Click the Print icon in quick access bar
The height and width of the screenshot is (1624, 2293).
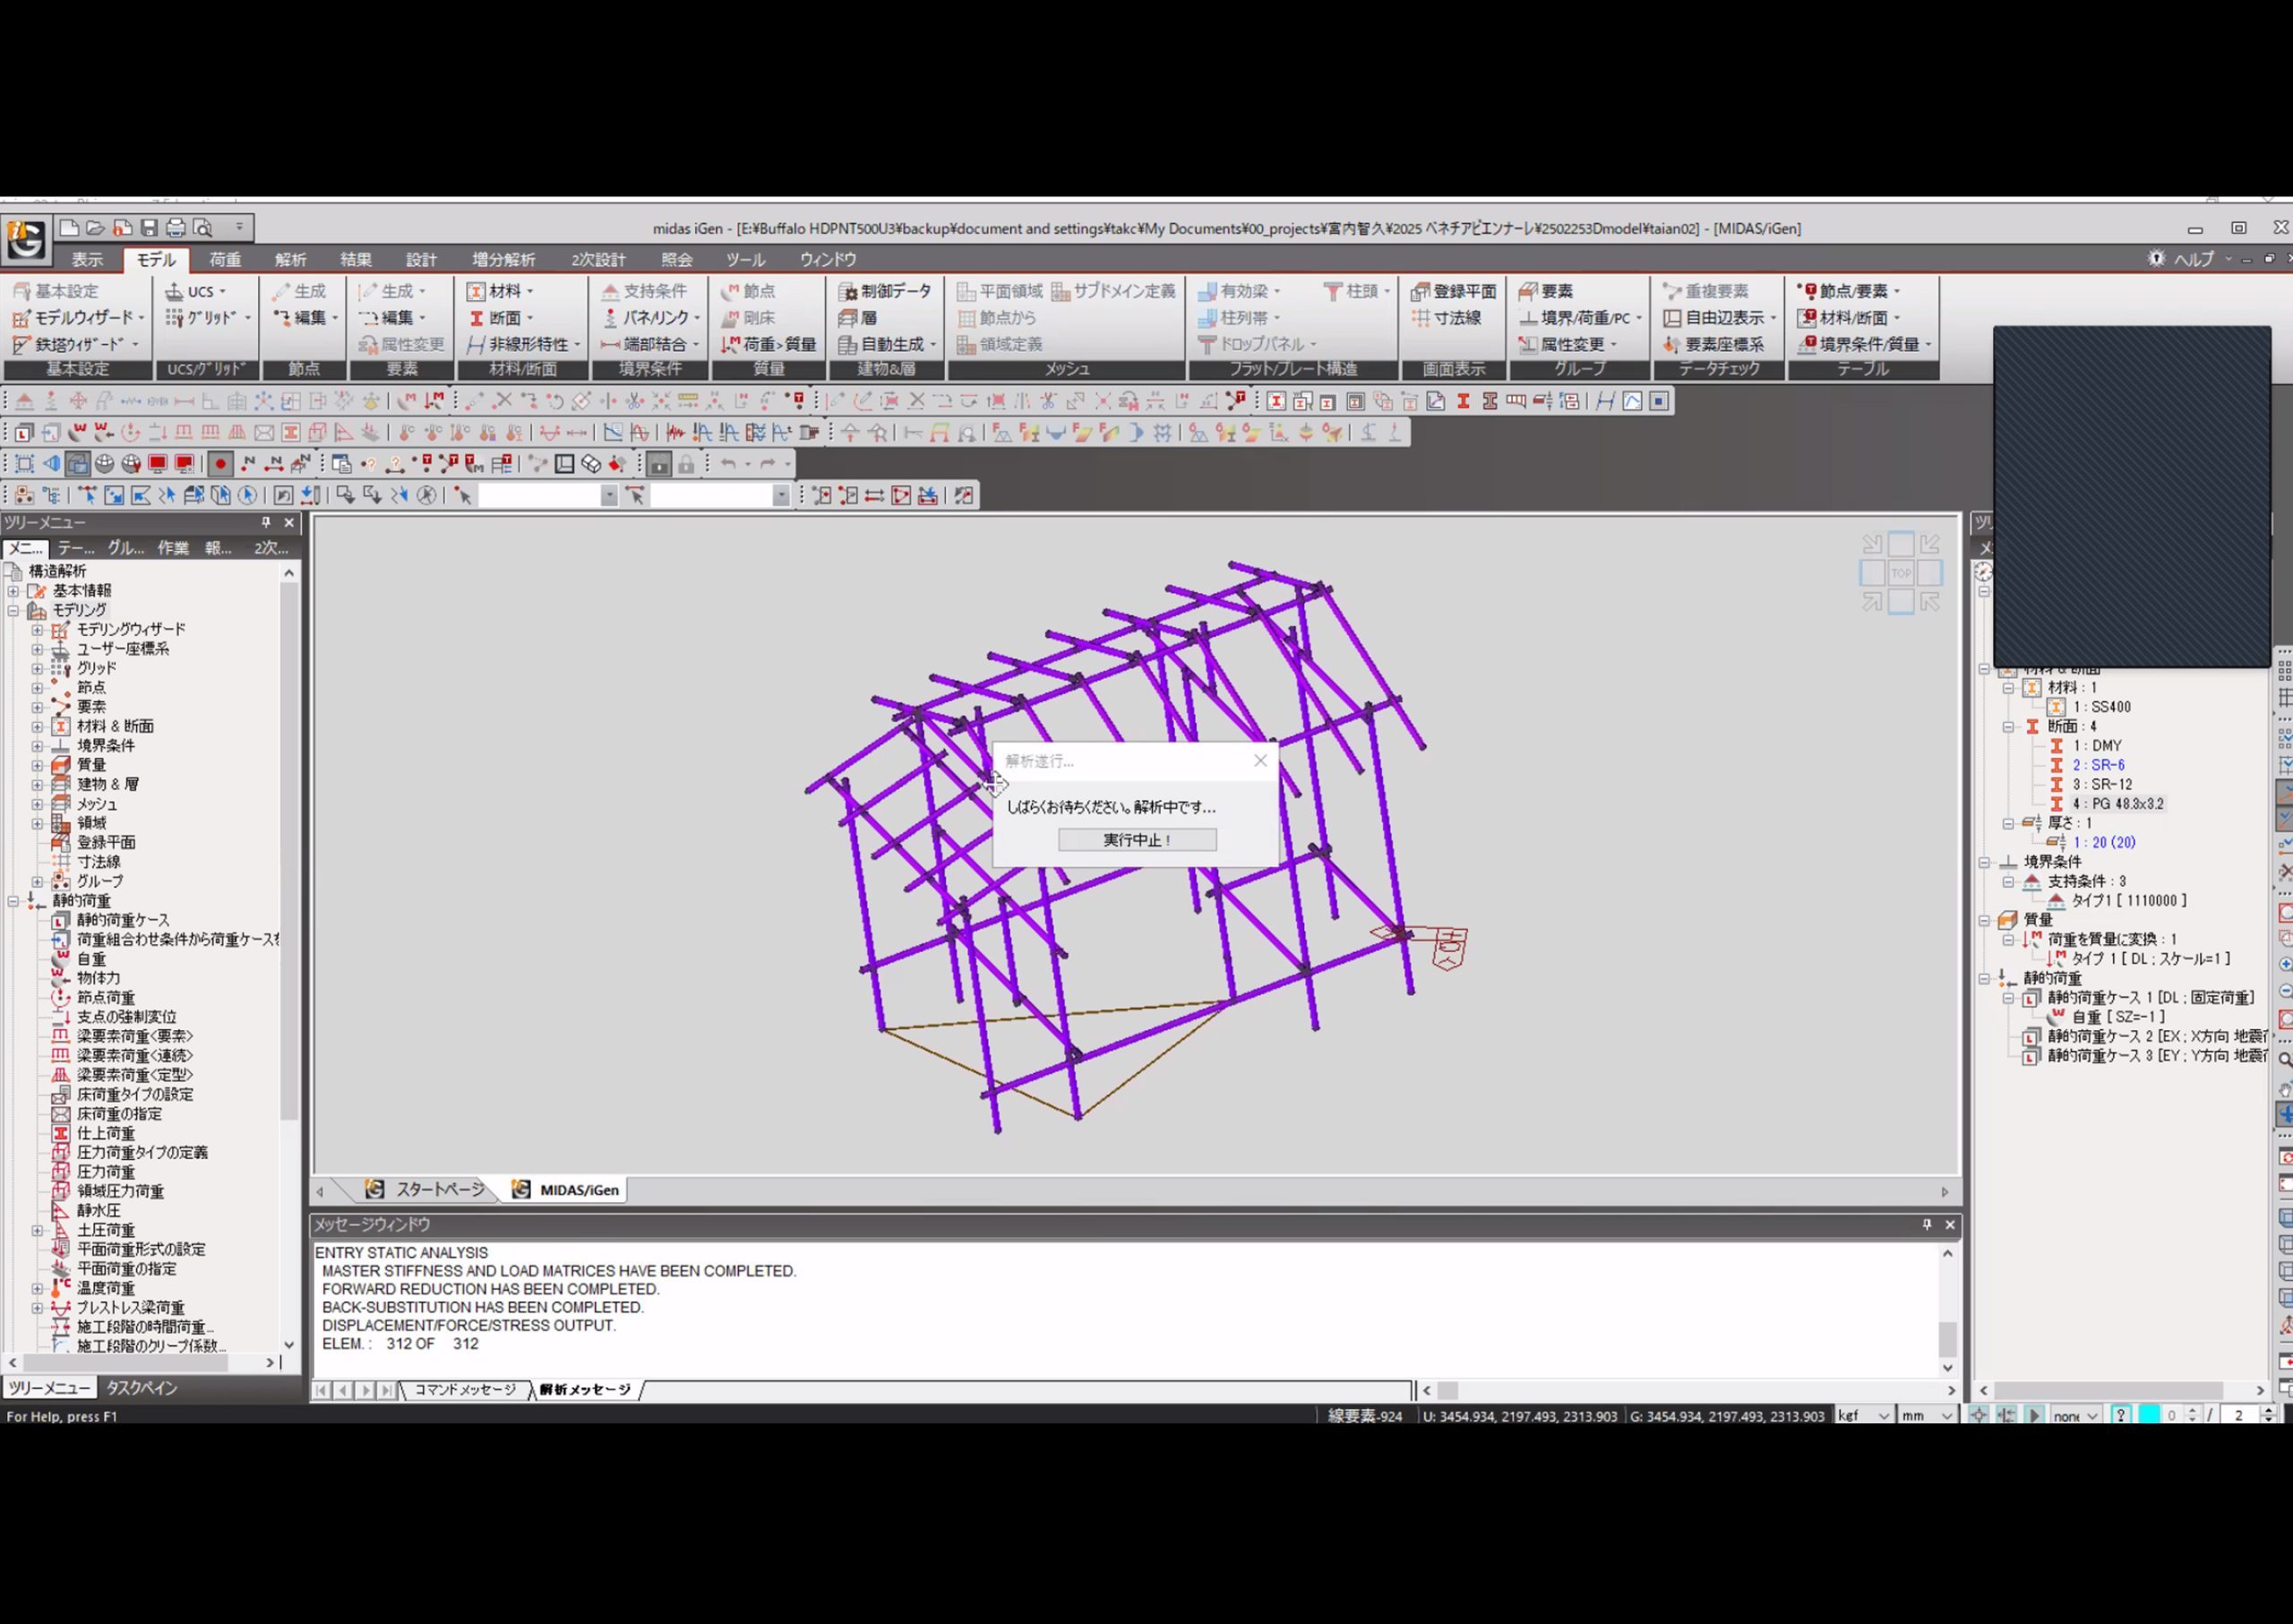click(x=176, y=228)
